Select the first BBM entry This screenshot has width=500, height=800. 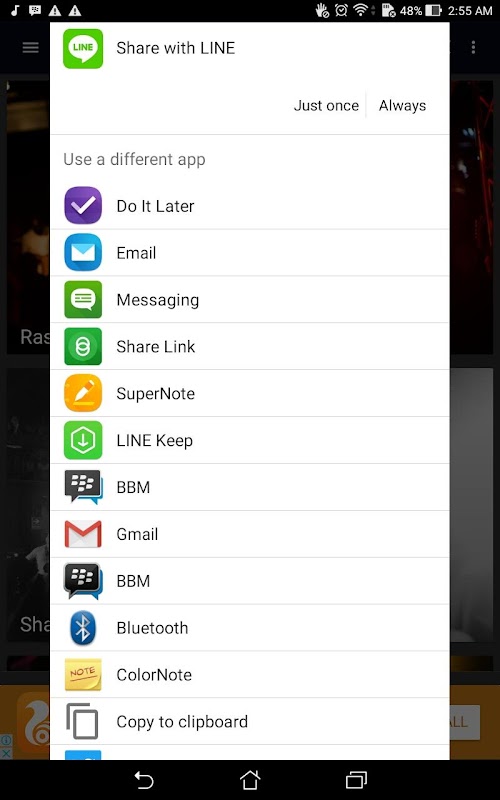[250, 487]
